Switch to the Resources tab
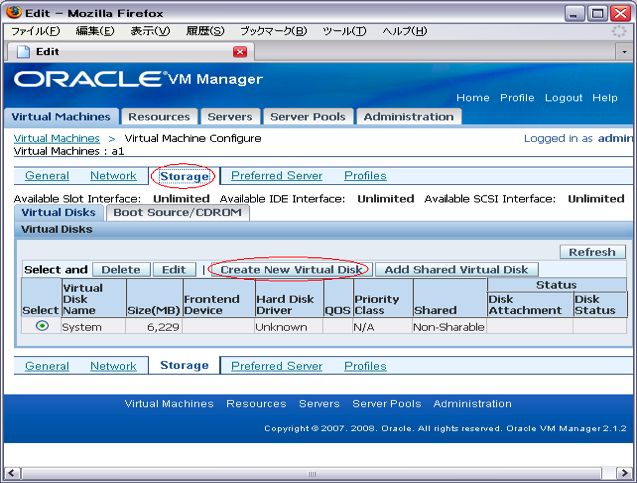This screenshot has width=637, height=483. 159,117
